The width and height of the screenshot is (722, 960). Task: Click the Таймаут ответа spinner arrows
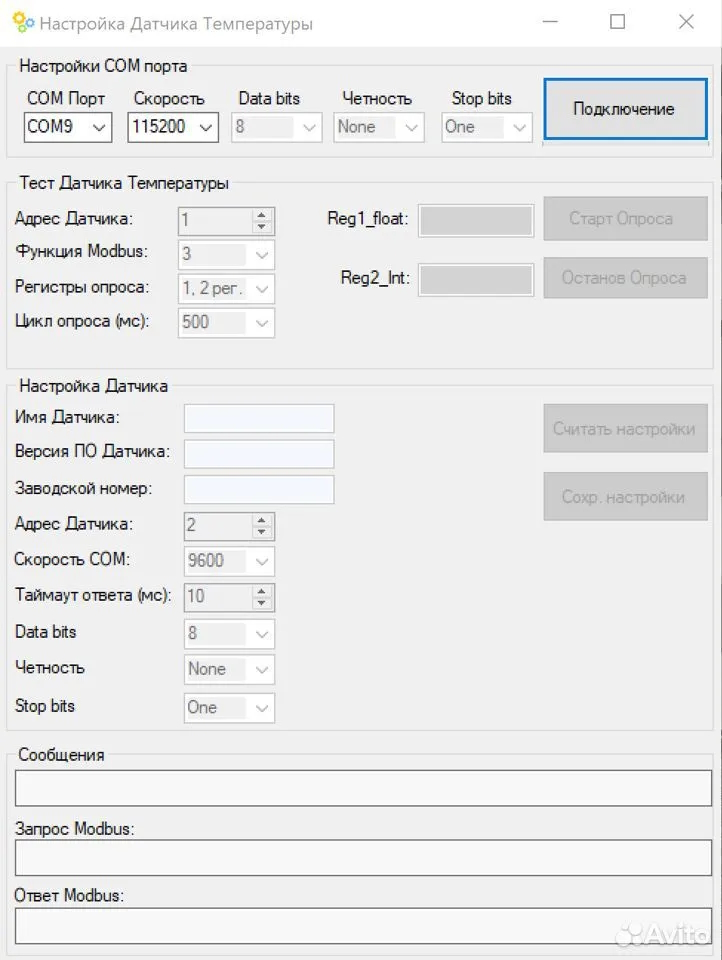262,597
